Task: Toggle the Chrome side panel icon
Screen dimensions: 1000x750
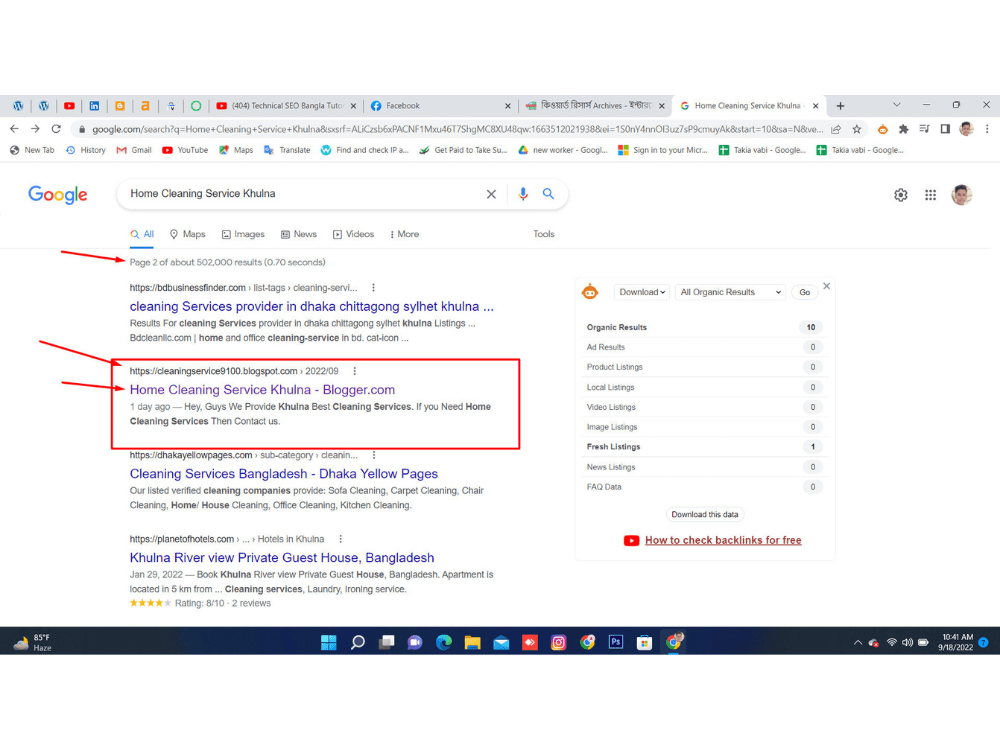Action: (945, 129)
